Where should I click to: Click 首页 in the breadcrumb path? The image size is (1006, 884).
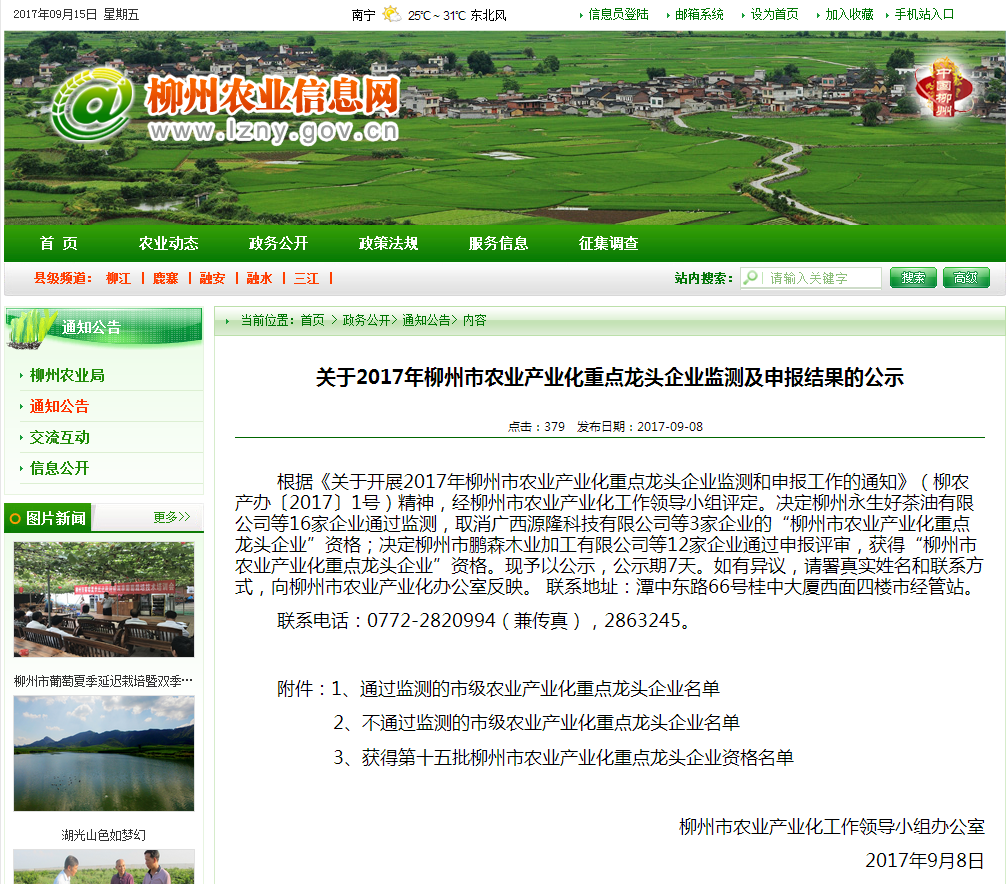pyautogui.click(x=312, y=321)
